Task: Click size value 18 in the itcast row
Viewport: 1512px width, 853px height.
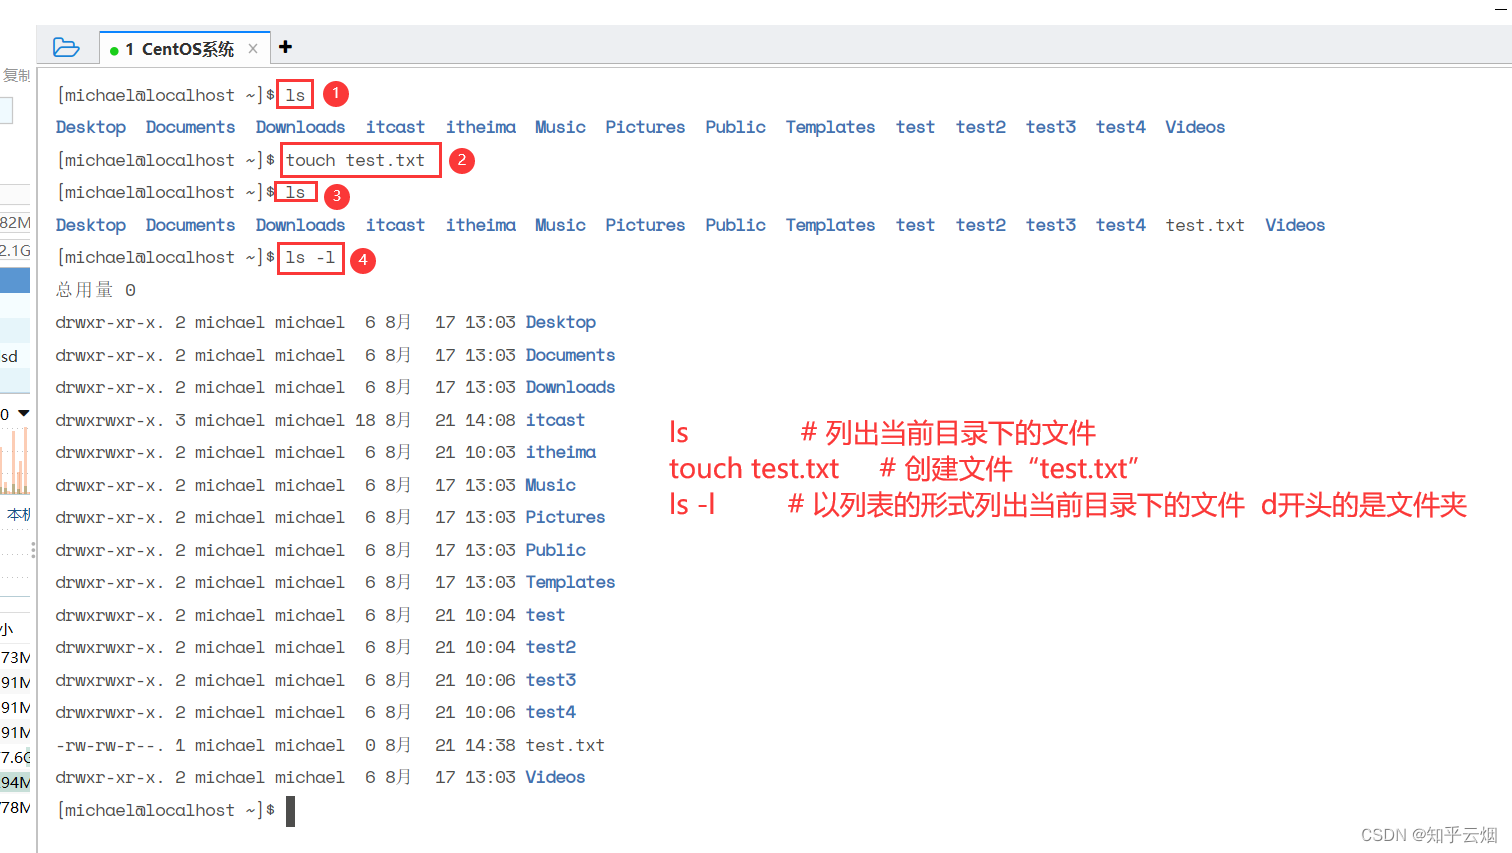Action: pyautogui.click(x=365, y=420)
